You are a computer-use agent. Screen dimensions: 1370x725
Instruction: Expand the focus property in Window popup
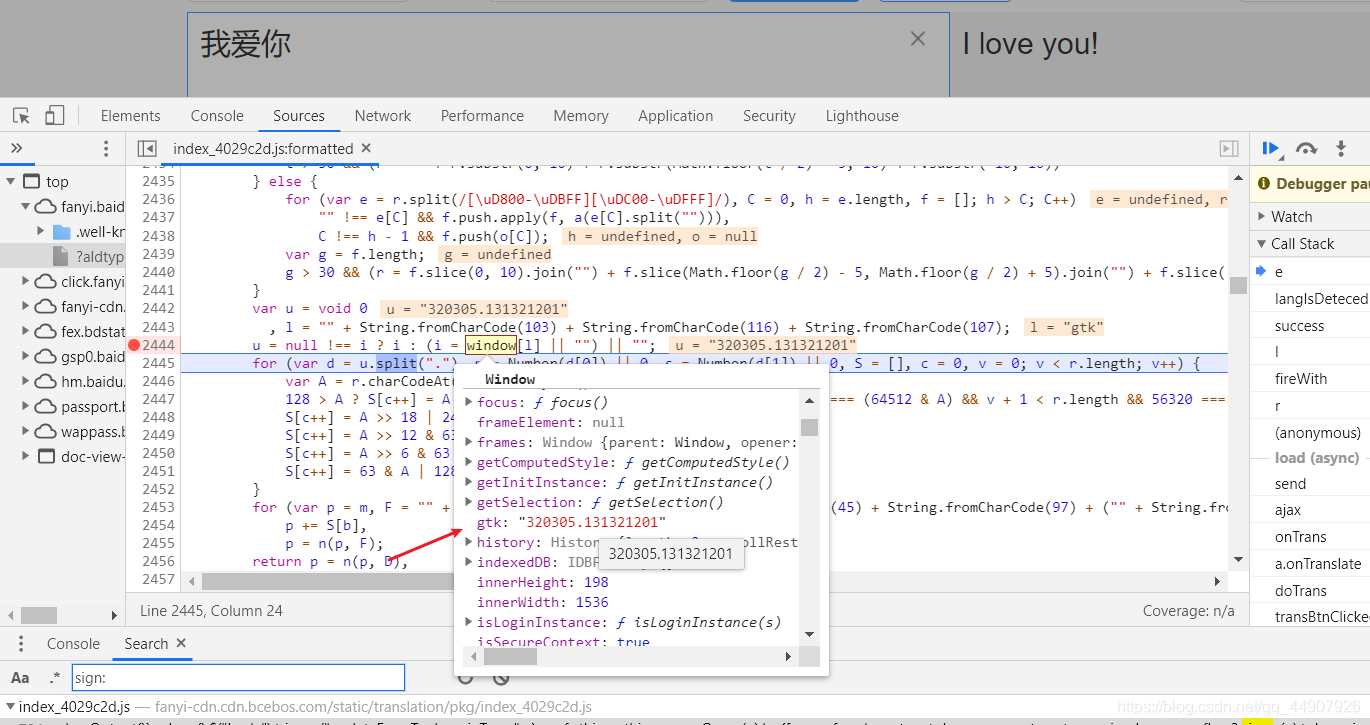coord(470,402)
